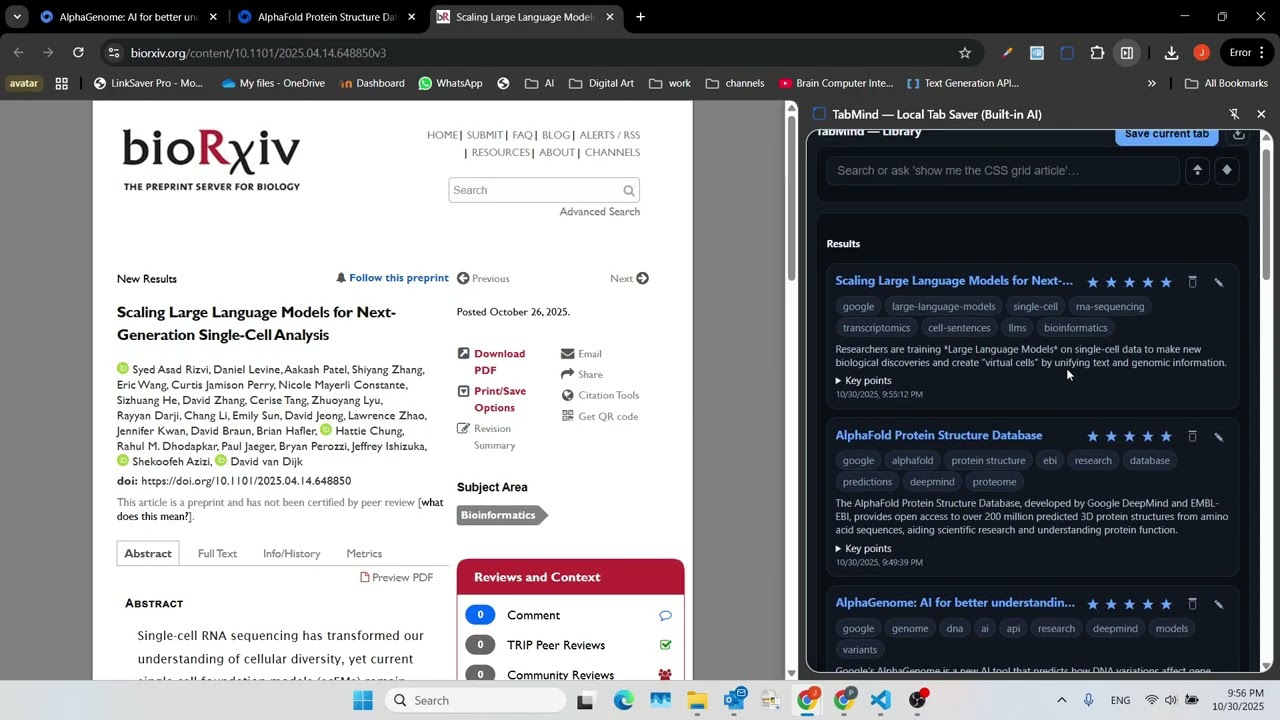Edit the Scaling Large Language Models saved entry
Screen dimensions: 1280x720
1219,282
